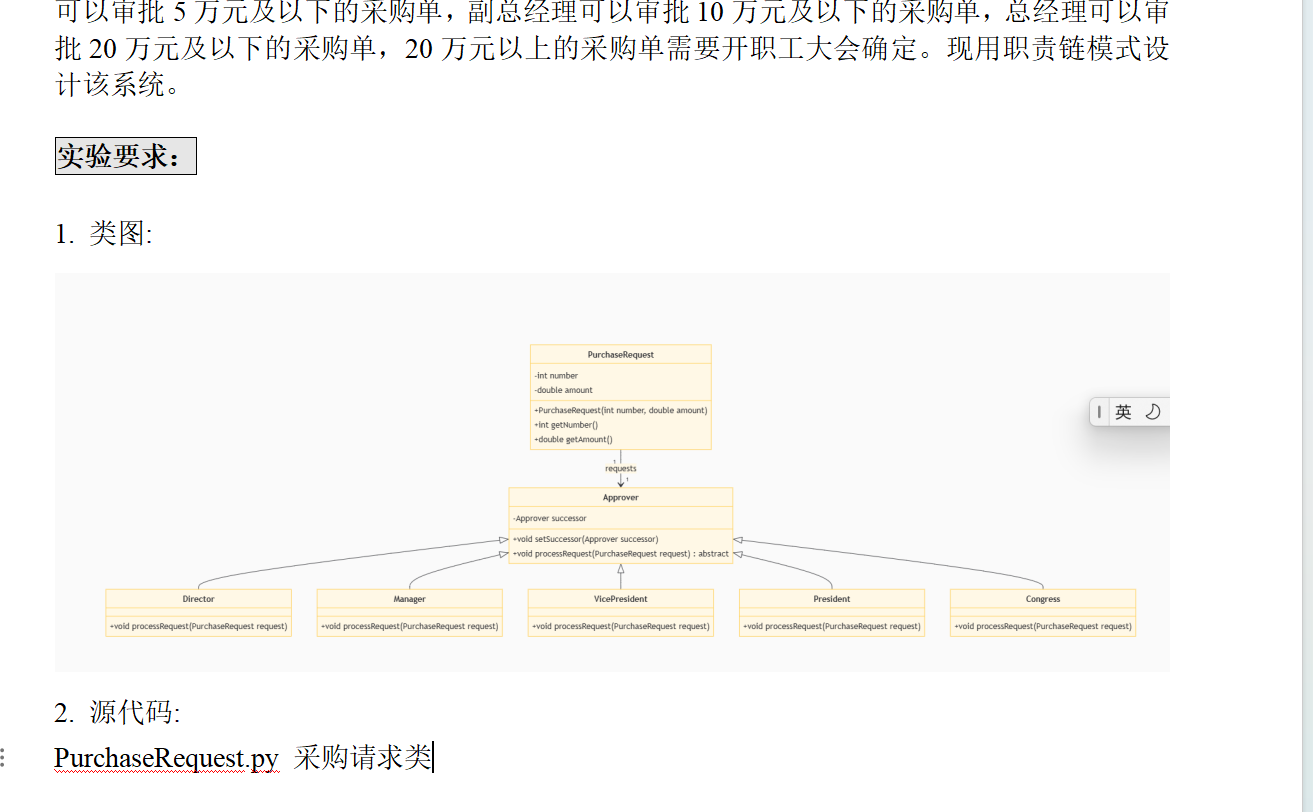Click the 'requests' association label
1313x812 pixels.
620,468
